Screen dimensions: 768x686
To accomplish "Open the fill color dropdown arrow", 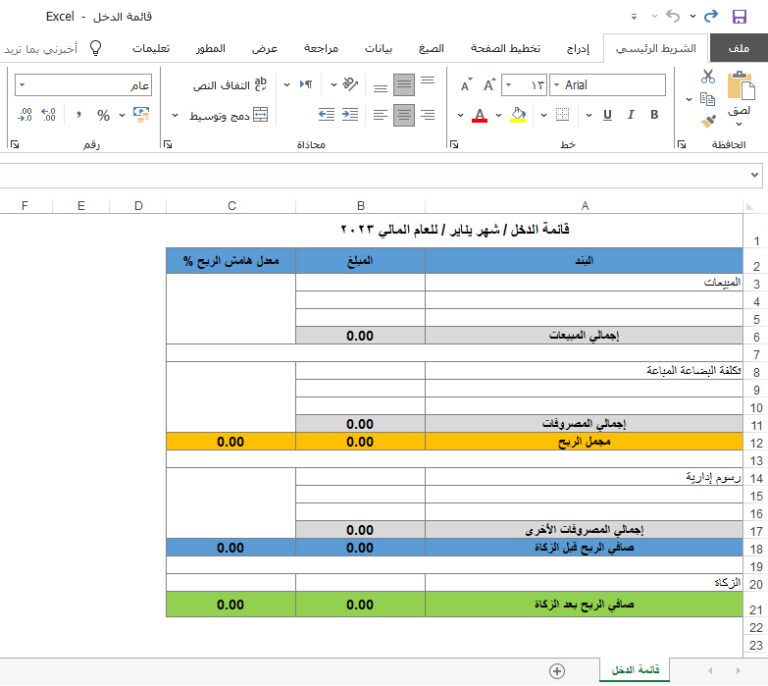I will 499,115.
